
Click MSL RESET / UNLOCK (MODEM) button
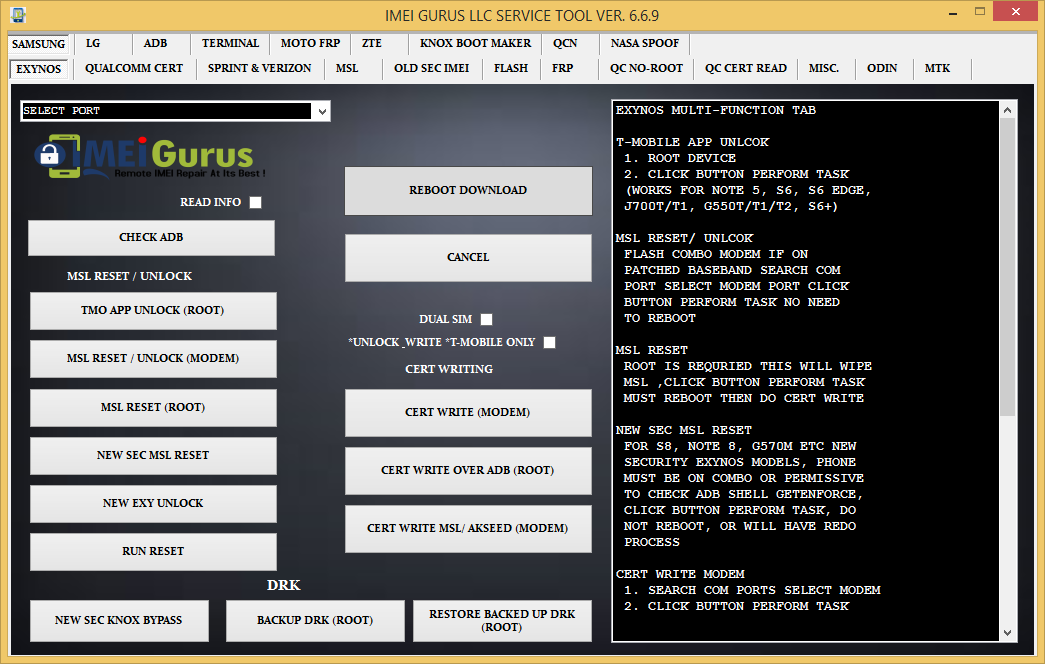[153, 359]
